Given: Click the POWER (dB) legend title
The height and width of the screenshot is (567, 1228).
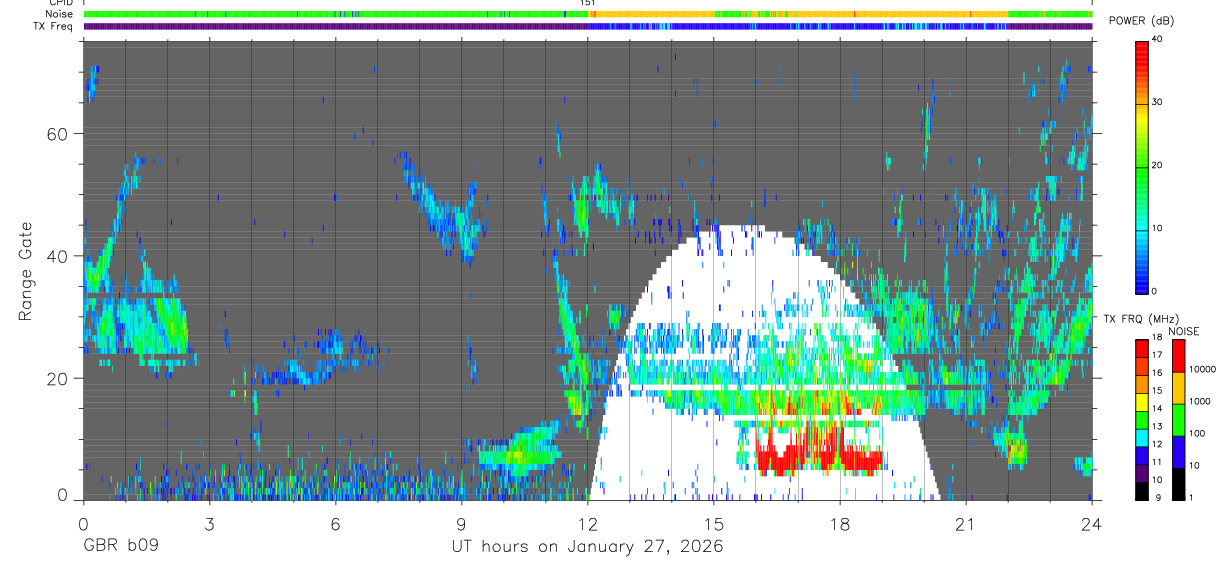Looking at the screenshot, I should coord(1143,21).
